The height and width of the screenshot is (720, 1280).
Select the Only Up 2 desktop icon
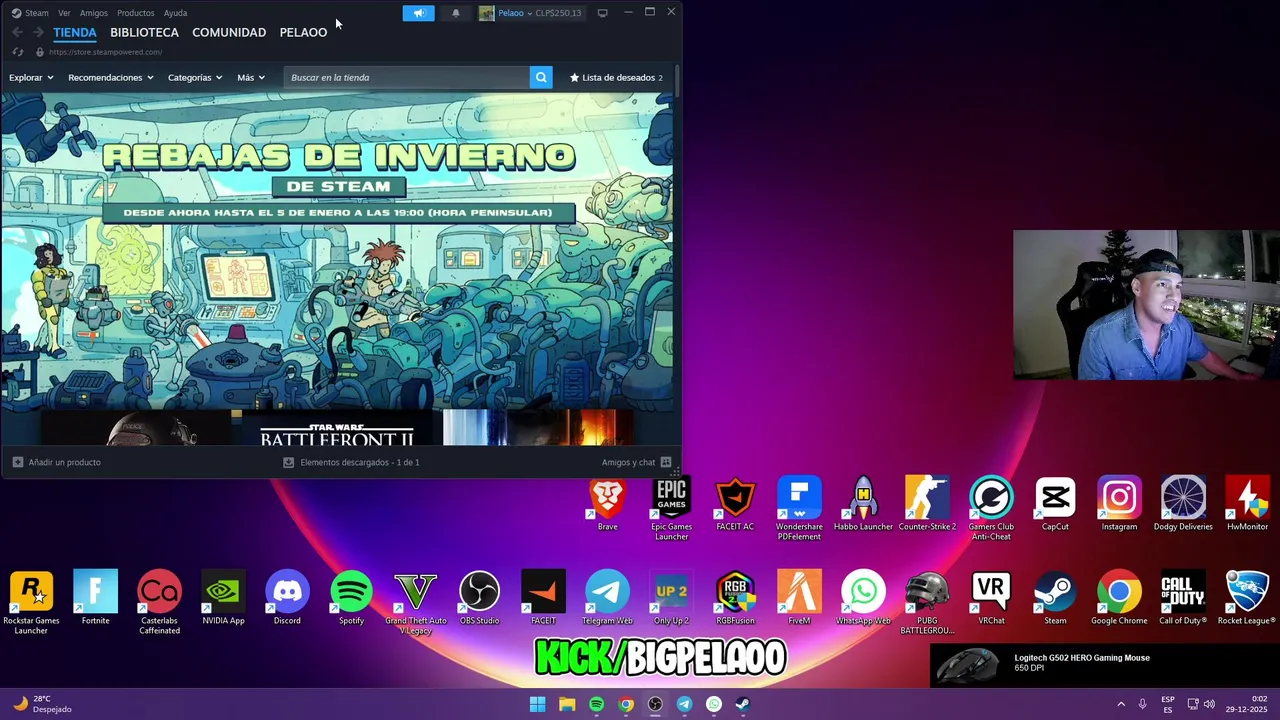click(x=671, y=598)
